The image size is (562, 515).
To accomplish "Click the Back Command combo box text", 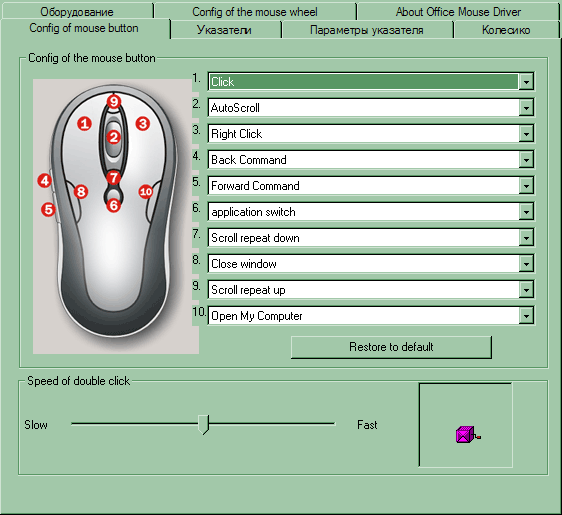I will [x=249, y=160].
